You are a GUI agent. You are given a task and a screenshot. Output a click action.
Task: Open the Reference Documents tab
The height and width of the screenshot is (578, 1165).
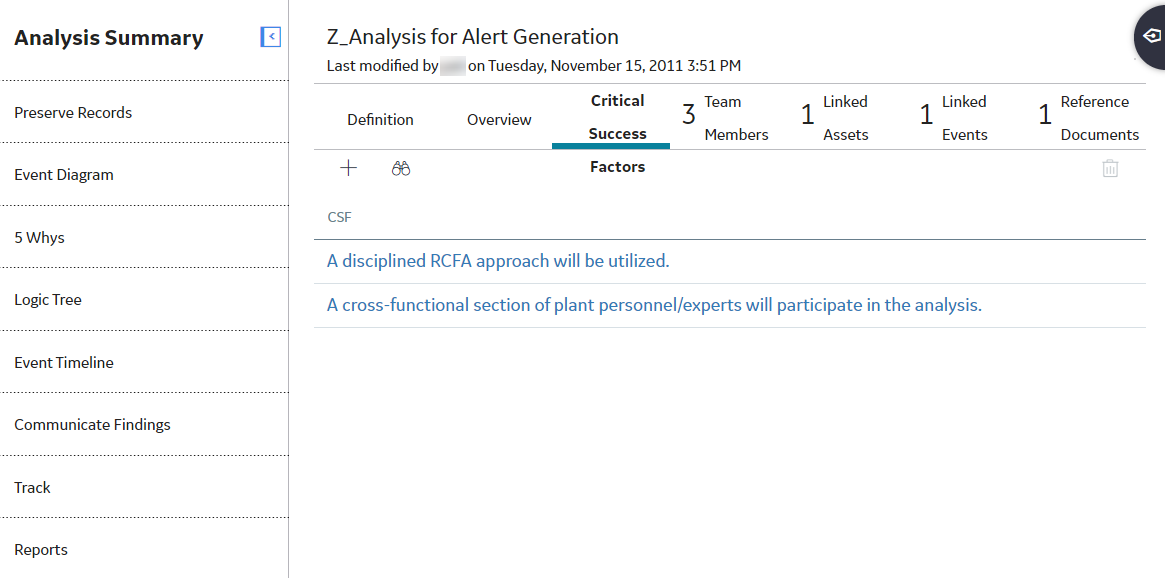pos(1089,118)
